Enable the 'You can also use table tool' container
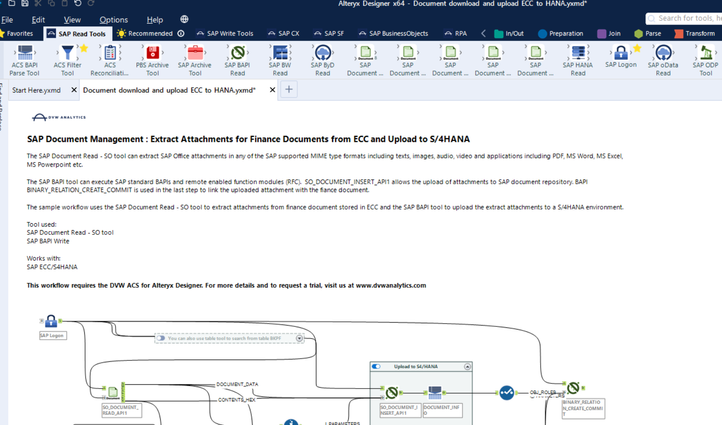 160,338
